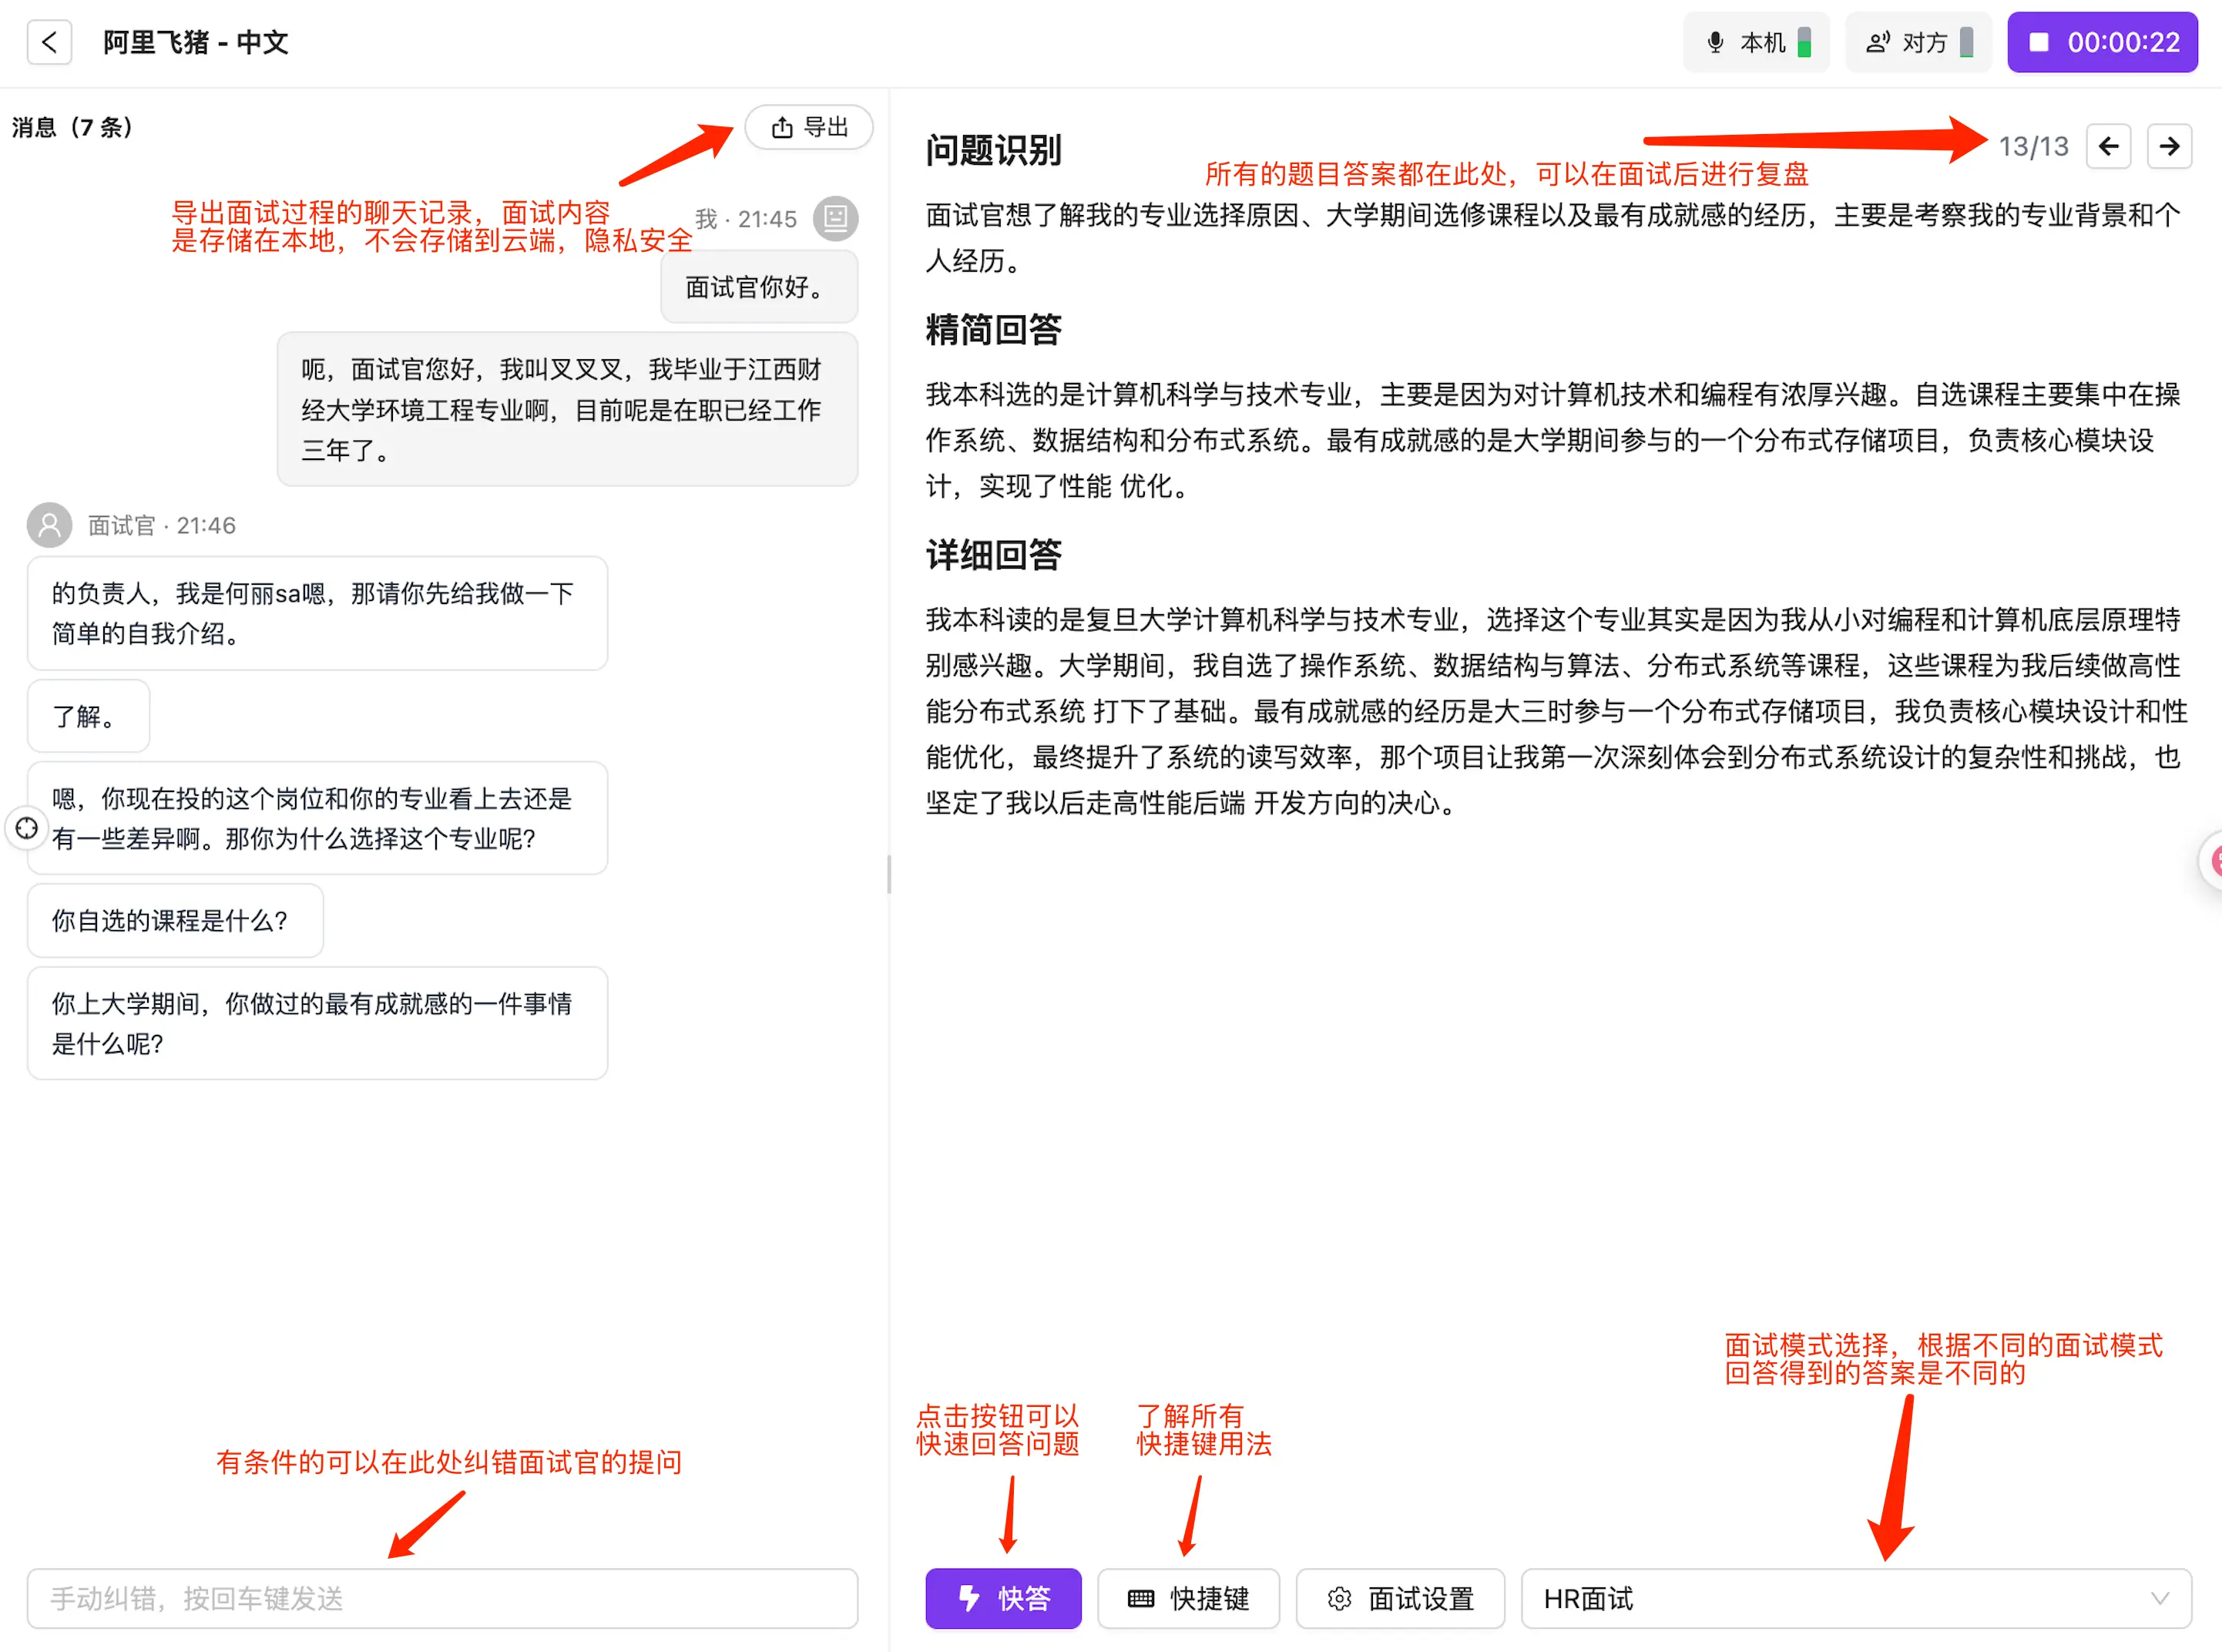This screenshot has height=1652, width=2222.
Task: Select the message about 简单的自我介绍
Action: (317, 613)
